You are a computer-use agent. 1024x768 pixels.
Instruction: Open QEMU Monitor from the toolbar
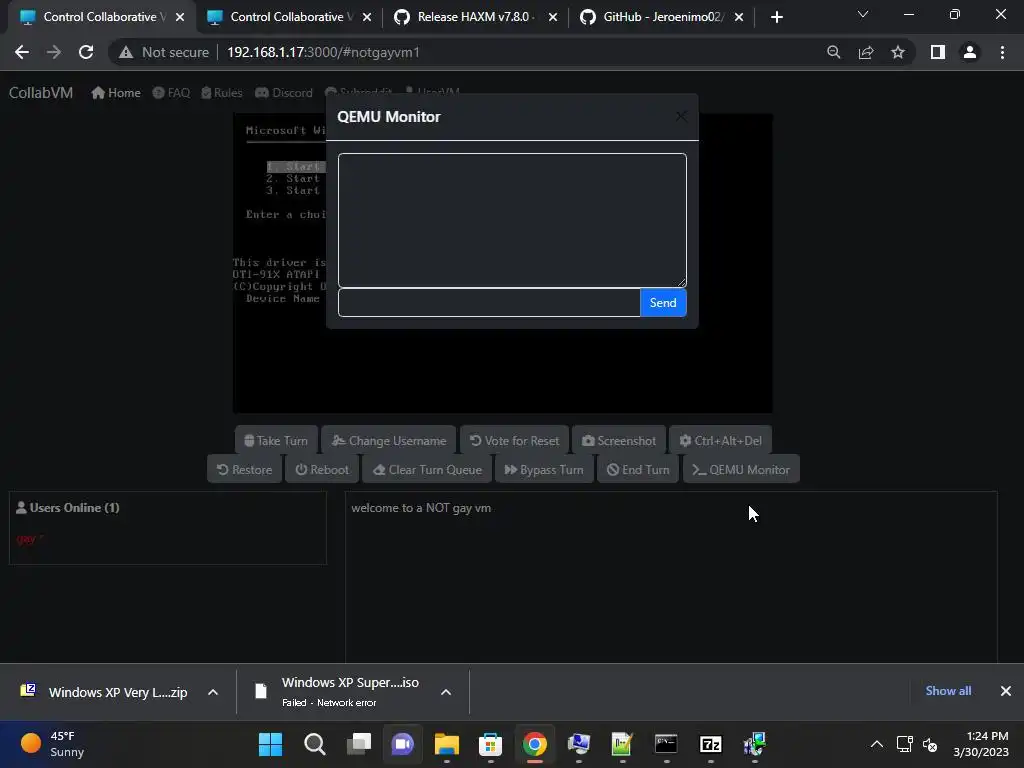point(741,470)
